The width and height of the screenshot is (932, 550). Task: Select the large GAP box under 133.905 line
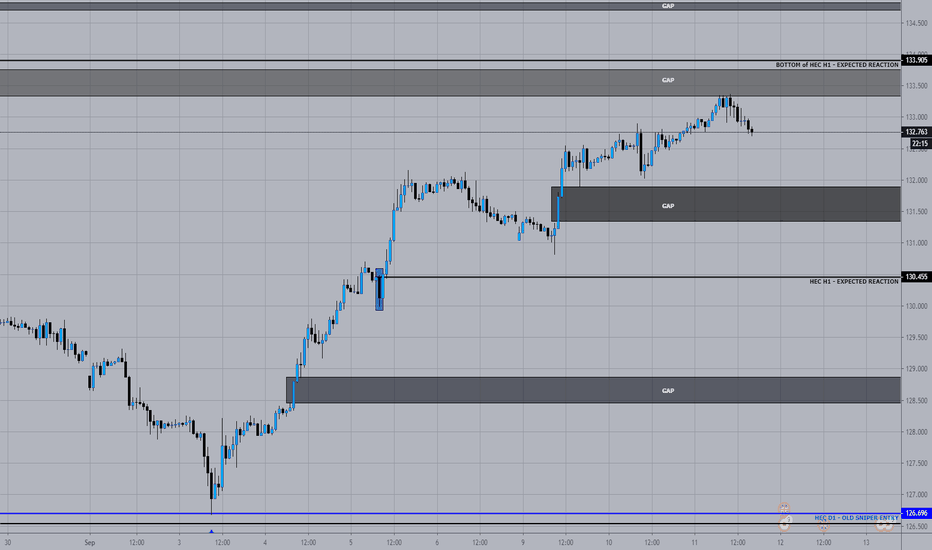click(450, 83)
